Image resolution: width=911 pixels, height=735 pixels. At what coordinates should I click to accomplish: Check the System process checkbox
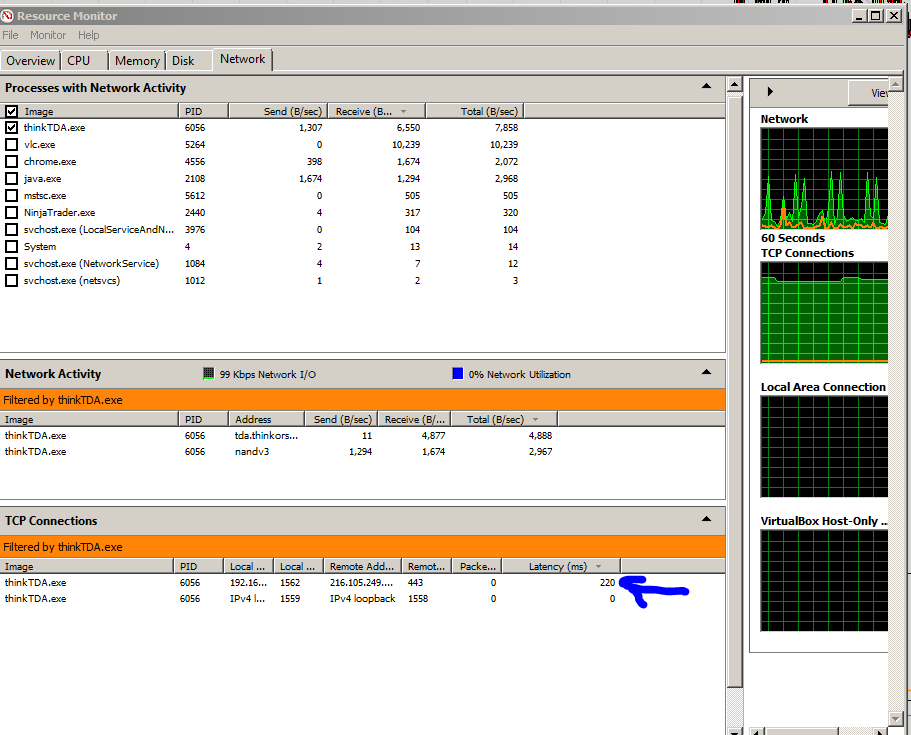(12, 246)
